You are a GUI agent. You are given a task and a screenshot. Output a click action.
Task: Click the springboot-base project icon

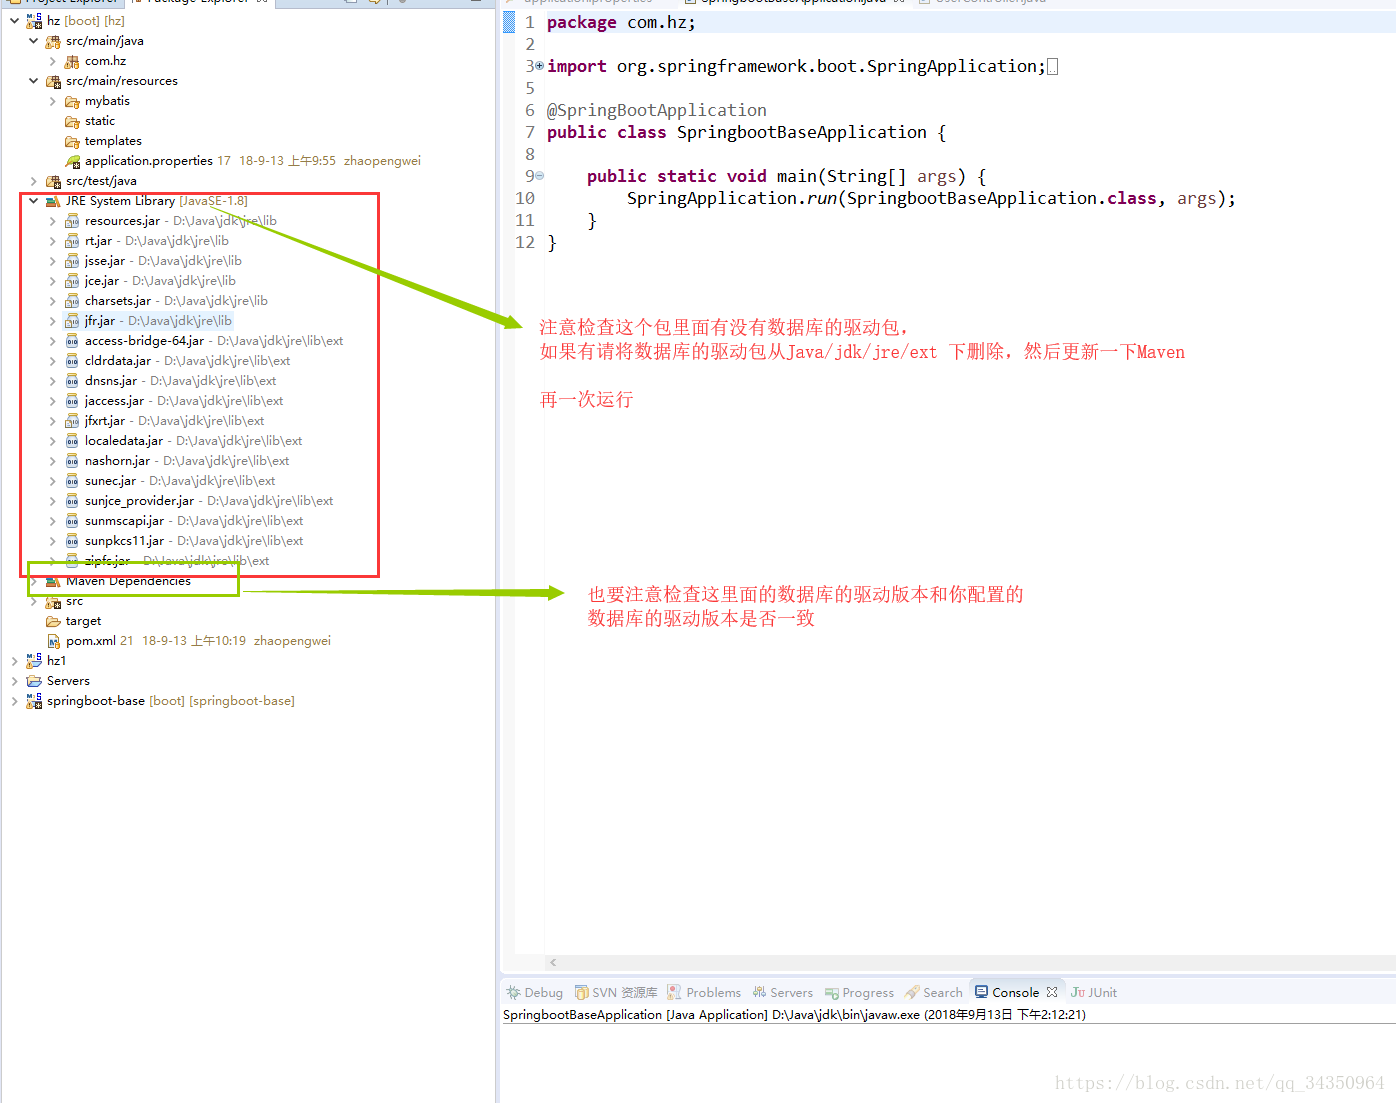[34, 701]
